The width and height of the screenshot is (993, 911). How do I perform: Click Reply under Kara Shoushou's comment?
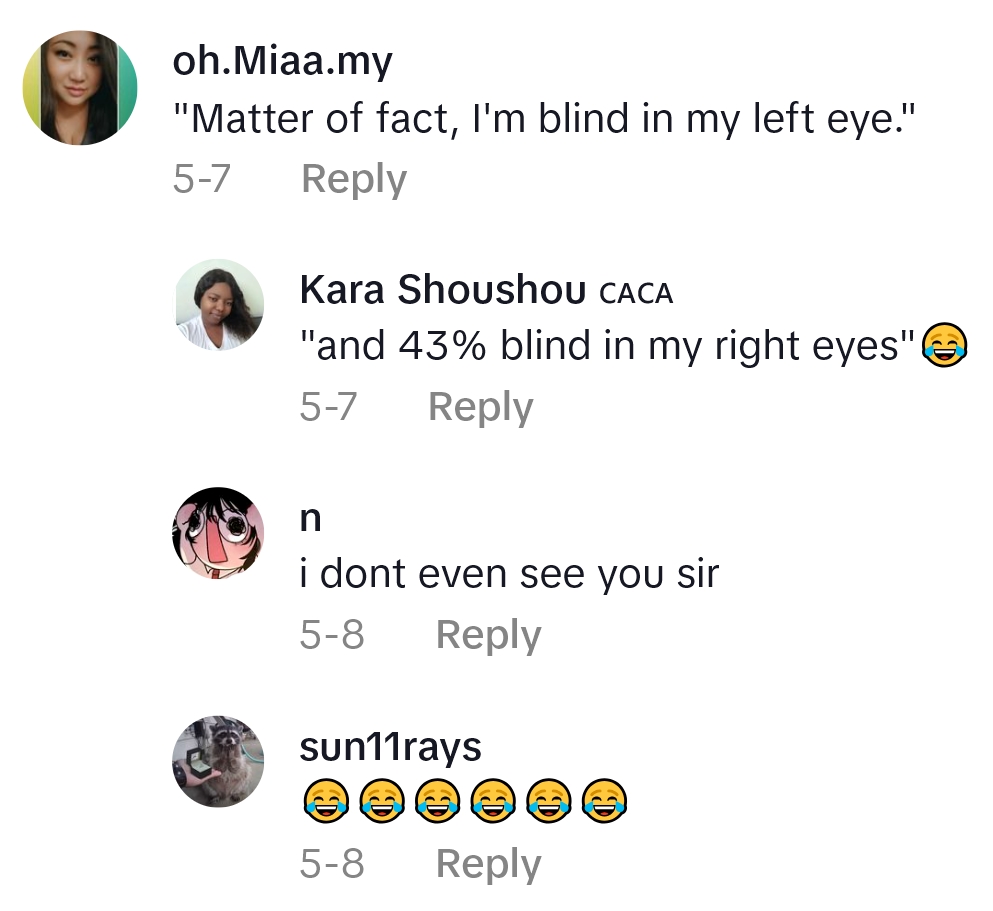(x=480, y=407)
